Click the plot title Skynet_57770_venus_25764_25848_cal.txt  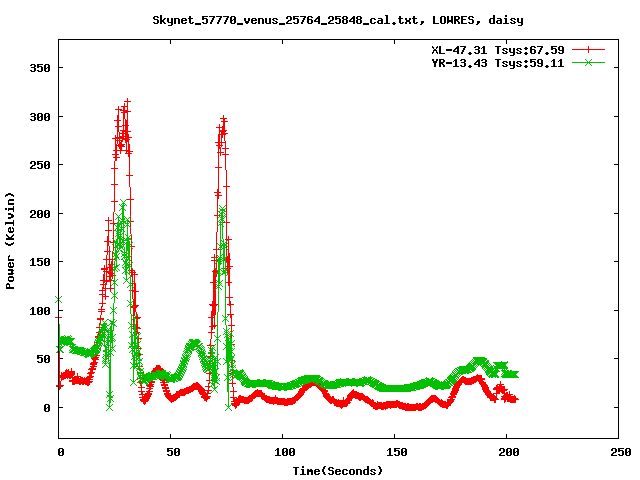coord(338,20)
